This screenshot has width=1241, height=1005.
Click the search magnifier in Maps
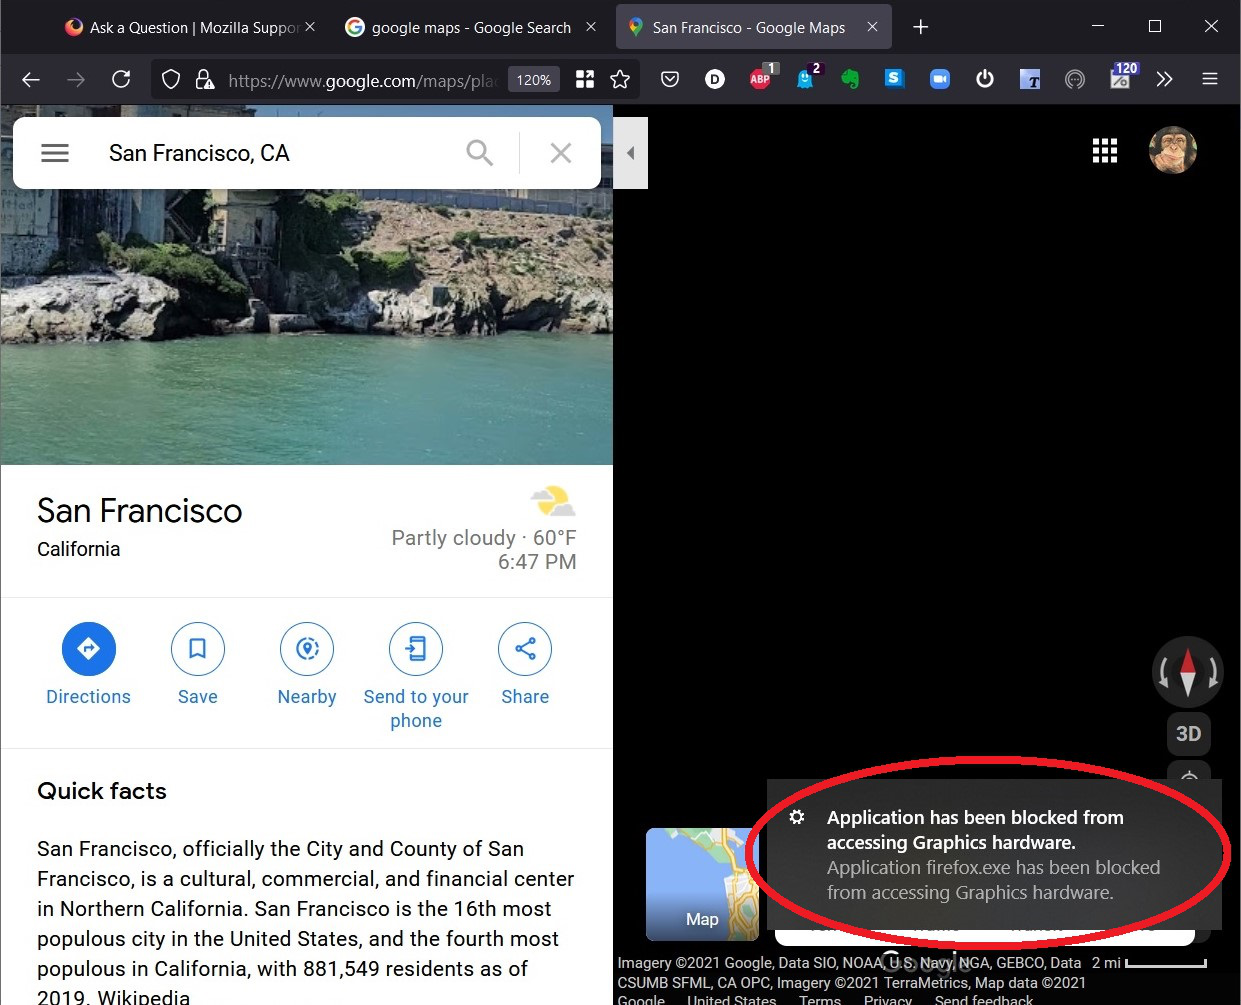[480, 153]
